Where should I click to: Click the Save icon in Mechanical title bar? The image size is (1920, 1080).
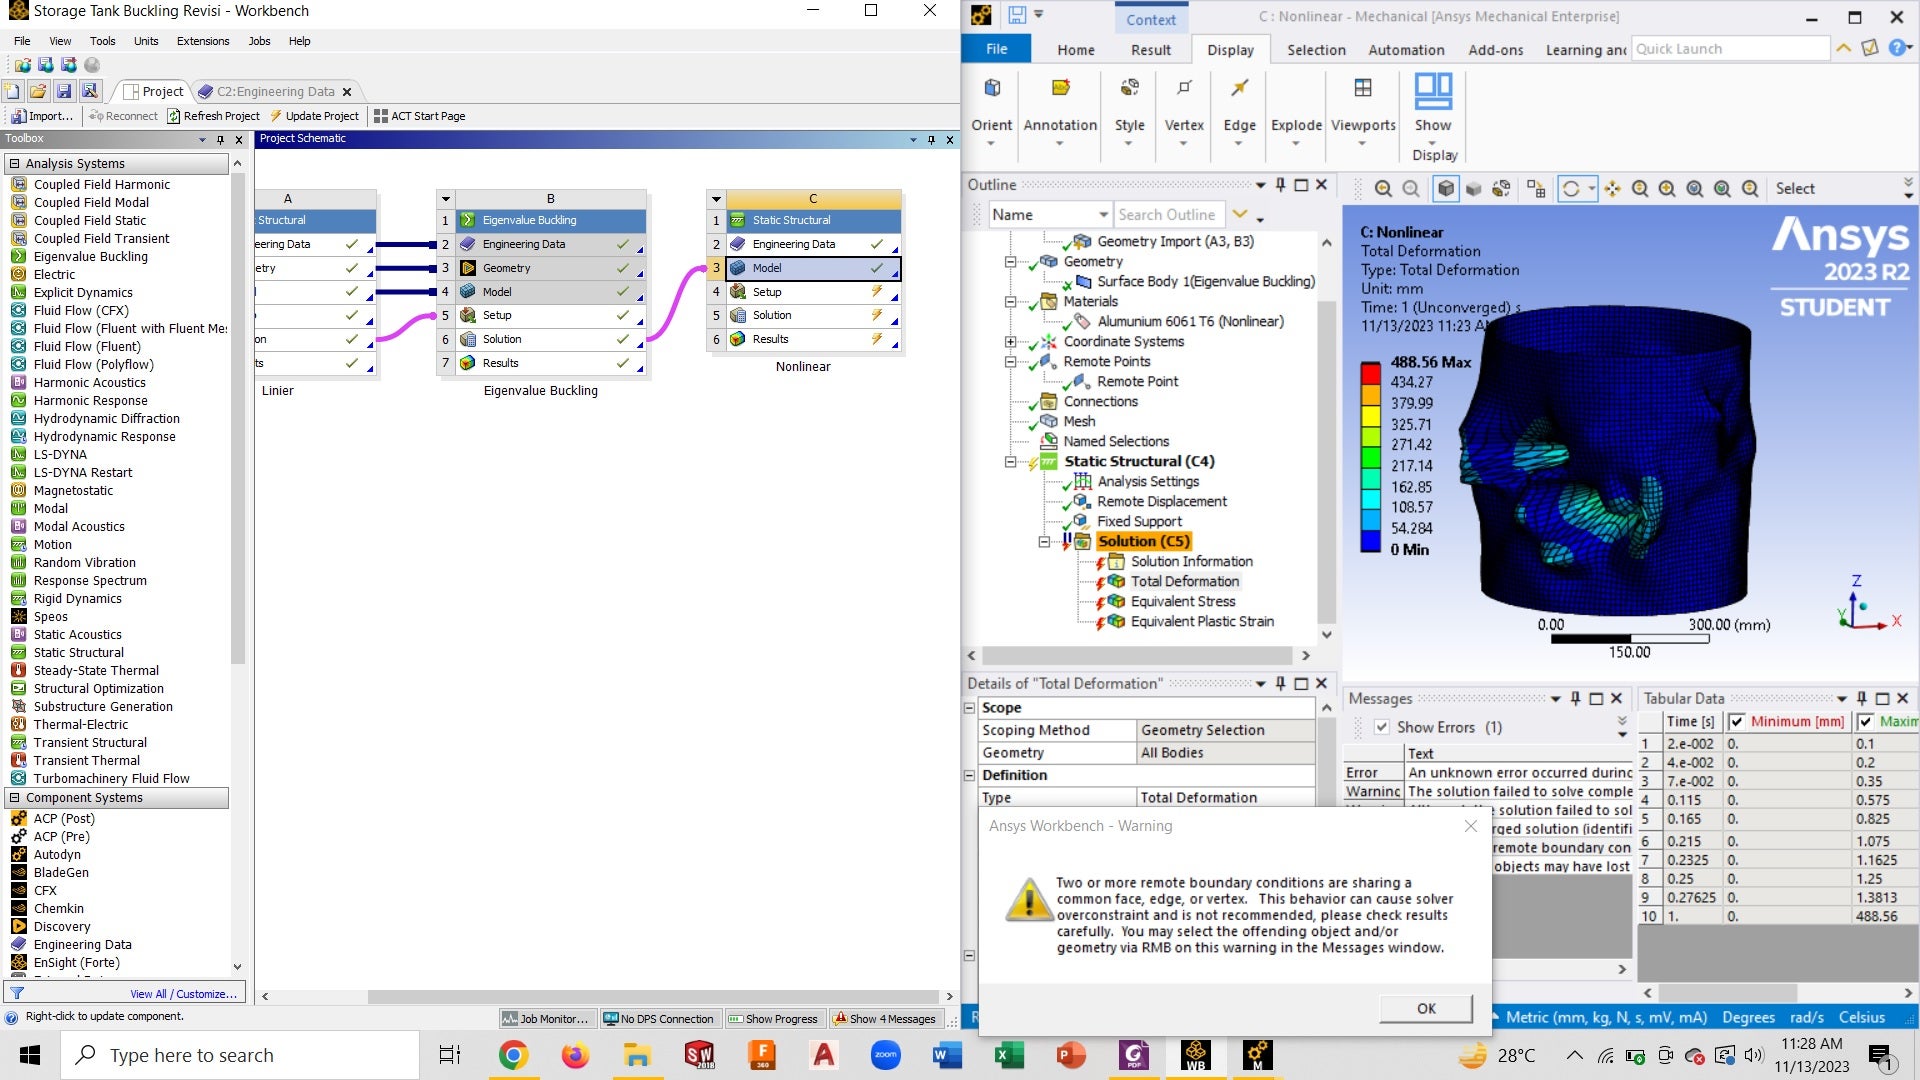pyautogui.click(x=1017, y=15)
